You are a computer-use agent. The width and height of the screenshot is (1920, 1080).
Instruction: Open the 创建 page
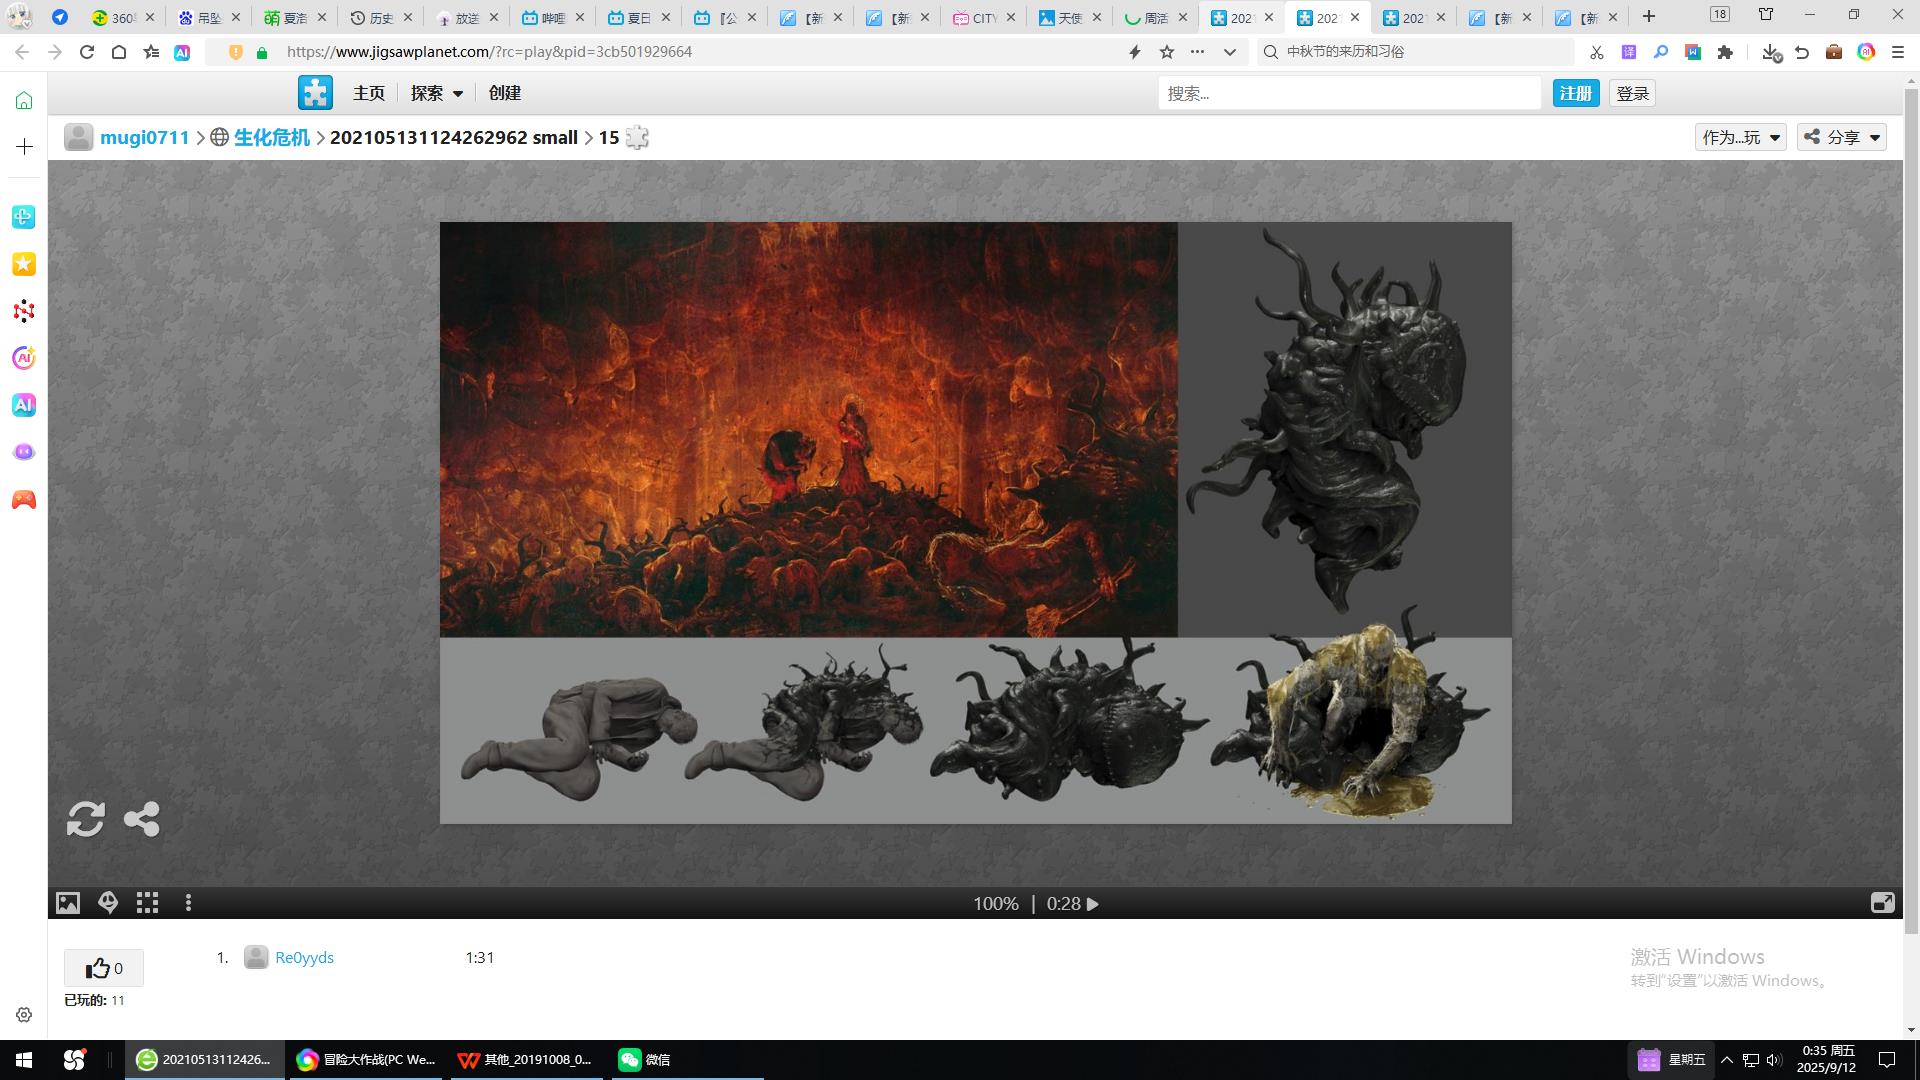click(x=505, y=93)
